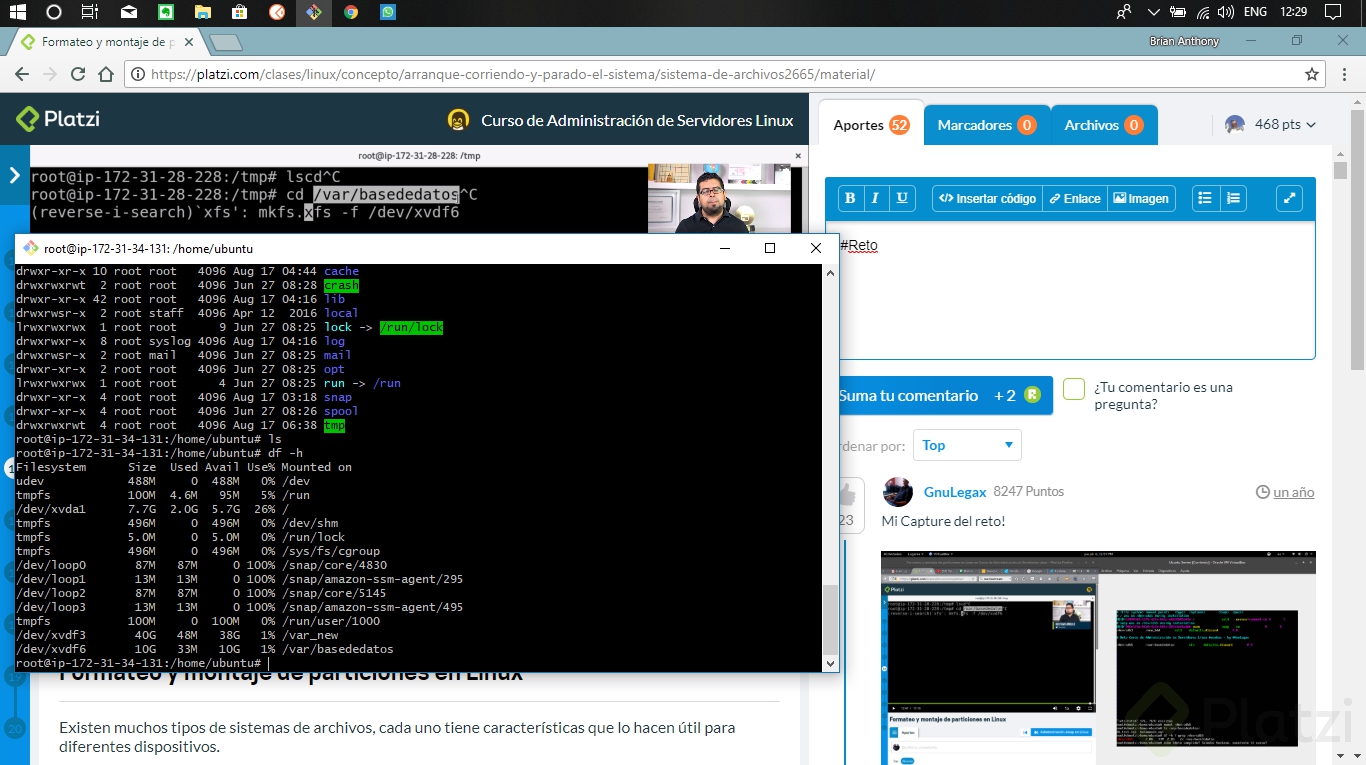
Task: Apply italic formatting in comment editor
Action: (x=876, y=198)
